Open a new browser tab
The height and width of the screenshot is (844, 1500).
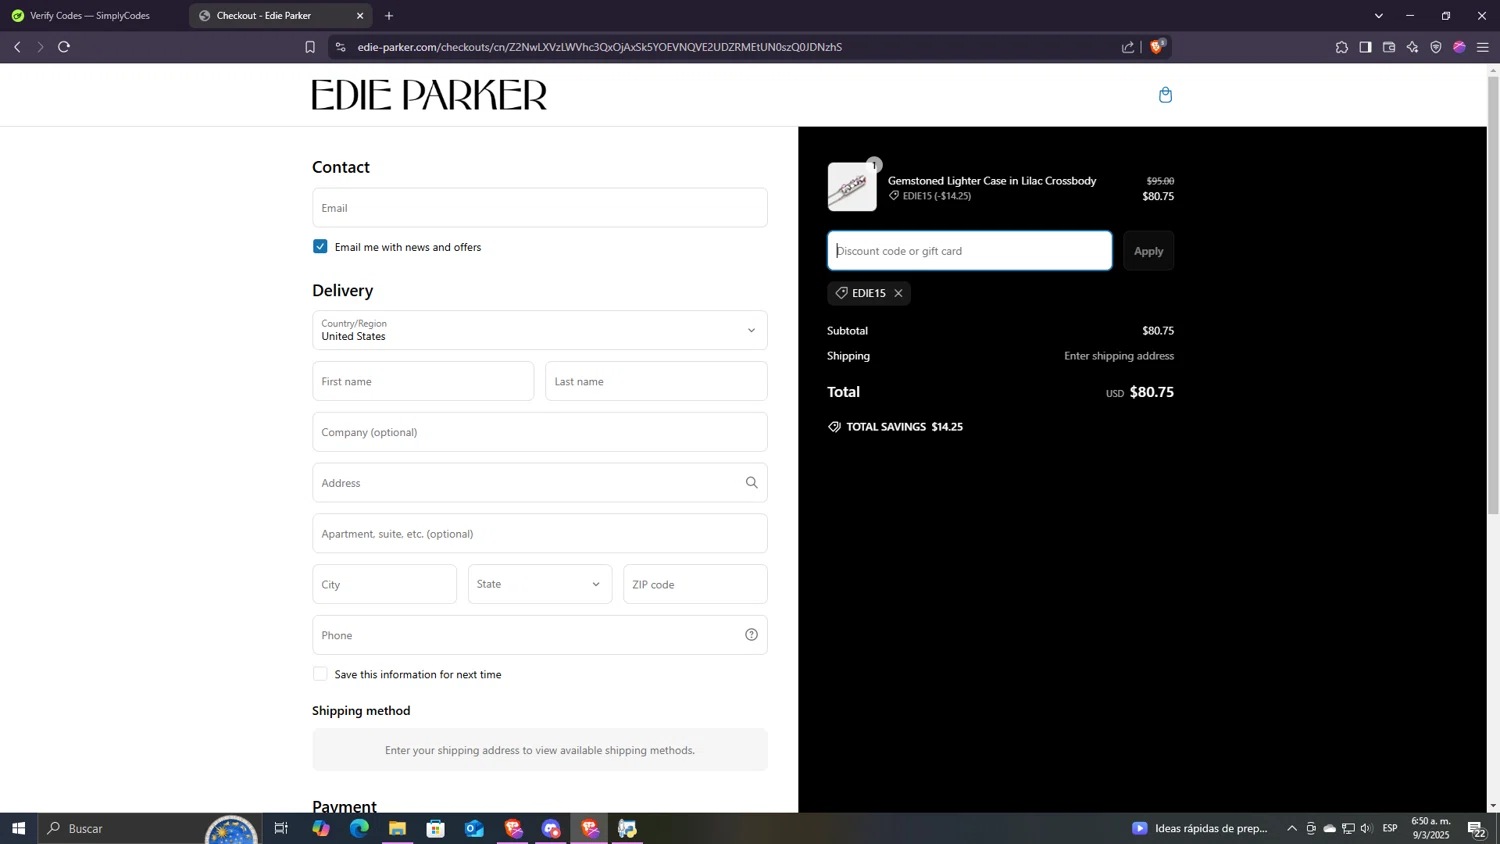coord(389,16)
